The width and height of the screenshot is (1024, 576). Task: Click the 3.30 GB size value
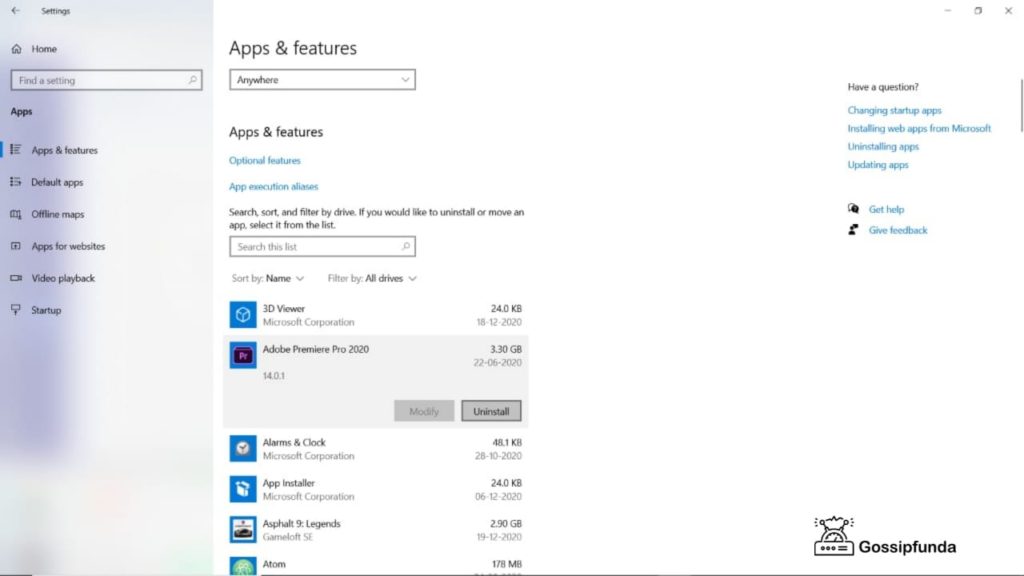tap(506, 349)
